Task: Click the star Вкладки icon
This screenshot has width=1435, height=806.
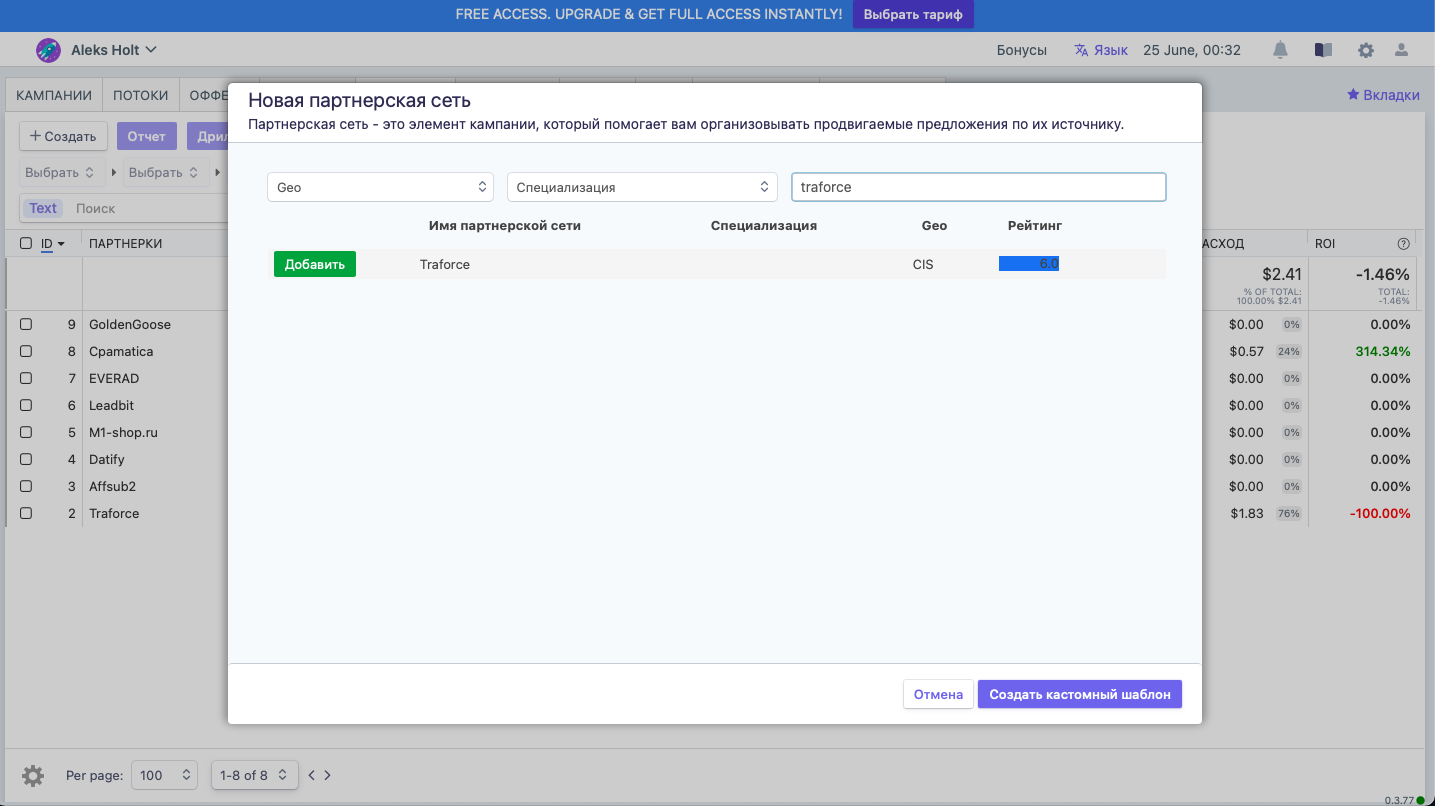Action: [x=1353, y=94]
